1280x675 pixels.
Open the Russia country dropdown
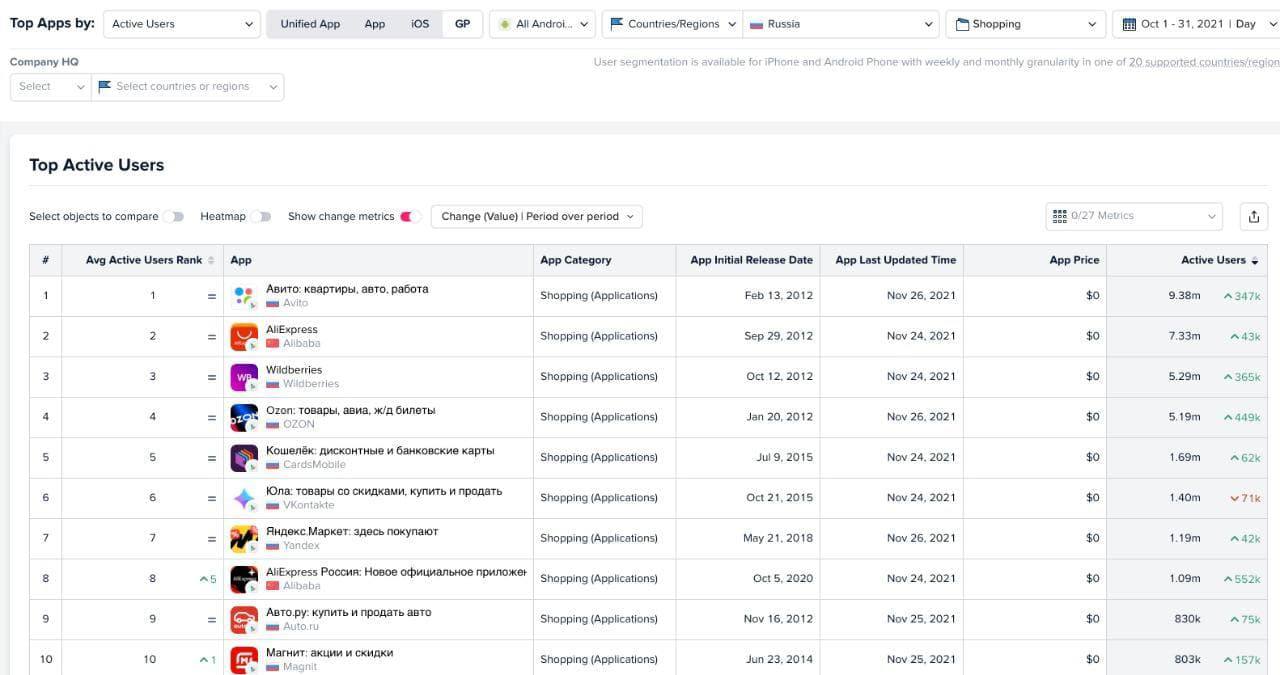[x=841, y=24]
